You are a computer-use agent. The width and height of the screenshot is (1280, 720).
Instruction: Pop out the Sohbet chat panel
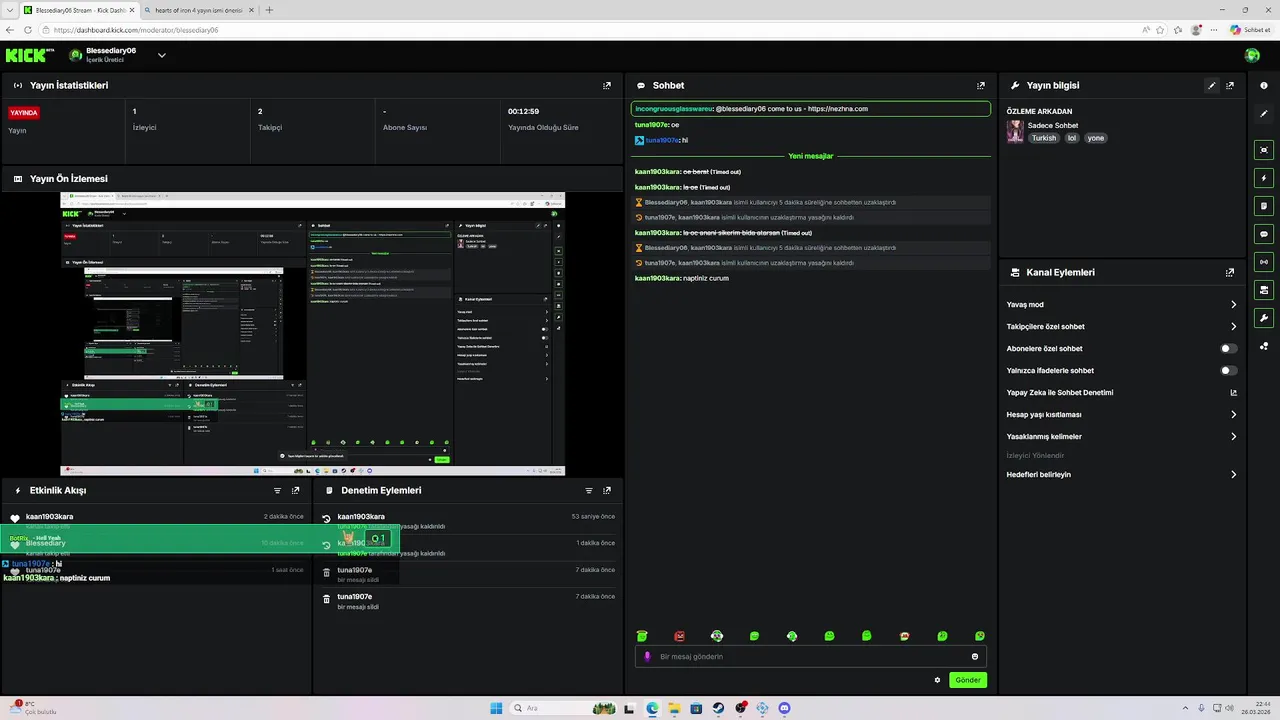[x=981, y=86]
